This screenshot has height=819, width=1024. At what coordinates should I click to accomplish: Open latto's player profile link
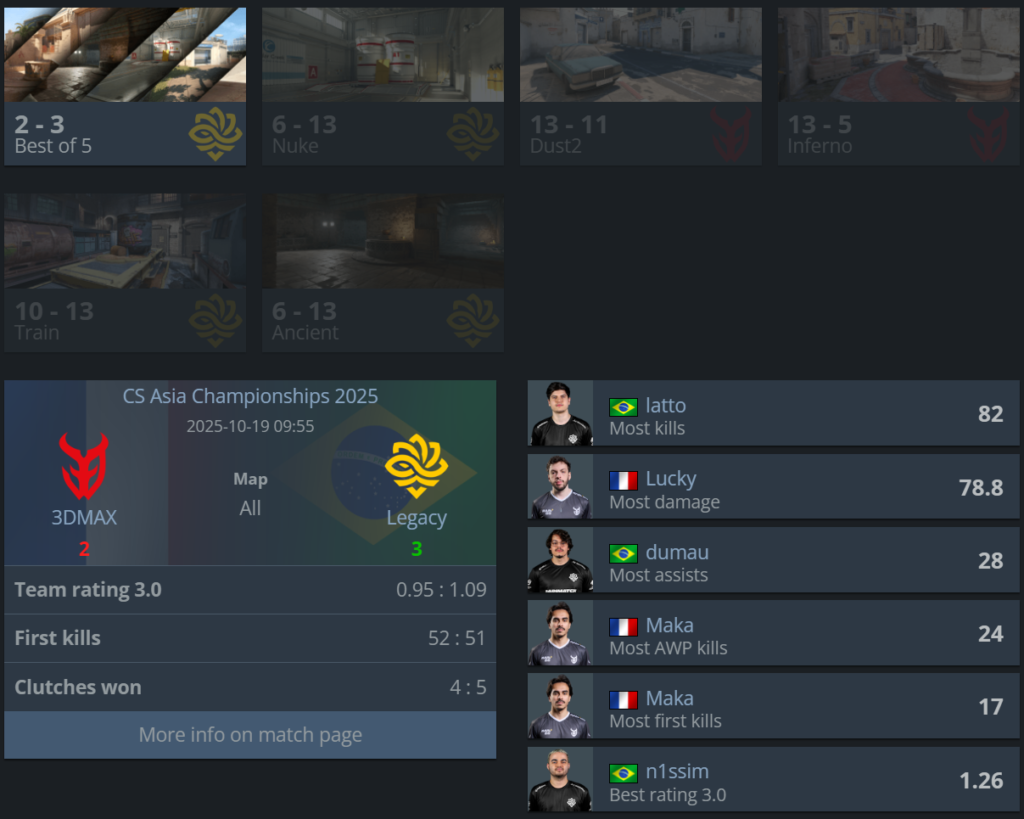[665, 406]
